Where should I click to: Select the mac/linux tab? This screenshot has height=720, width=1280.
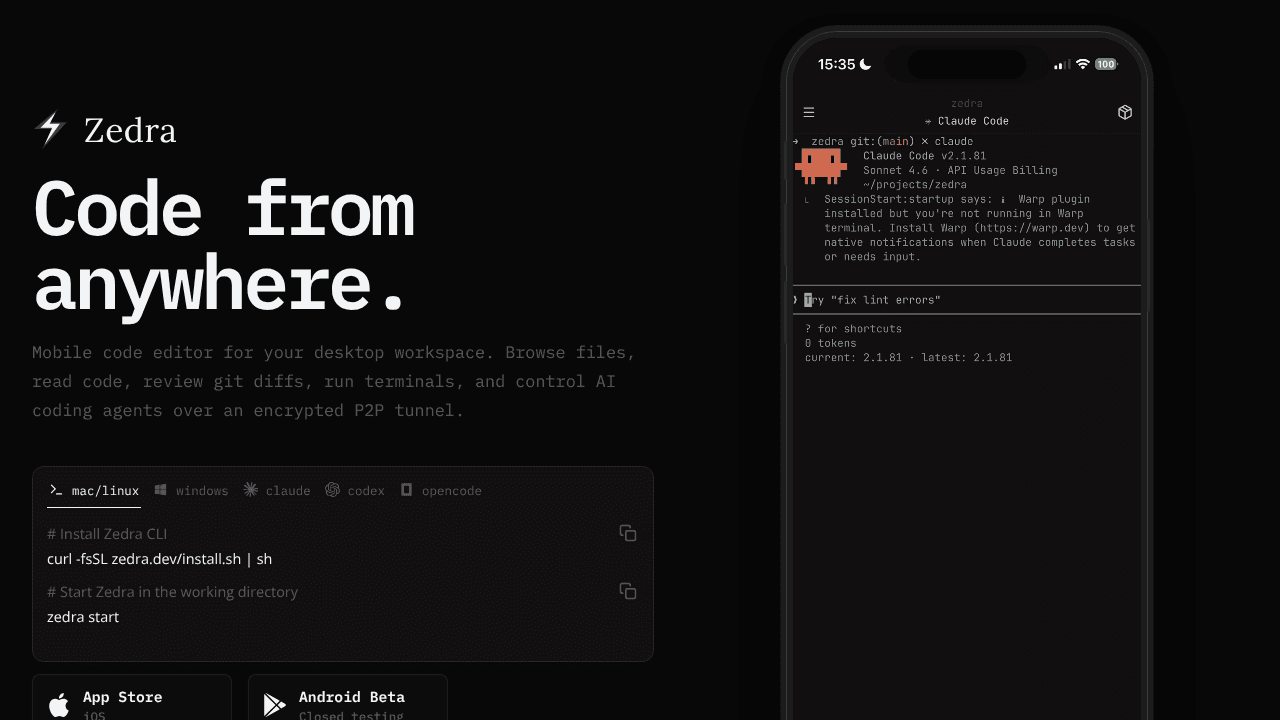coord(94,490)
